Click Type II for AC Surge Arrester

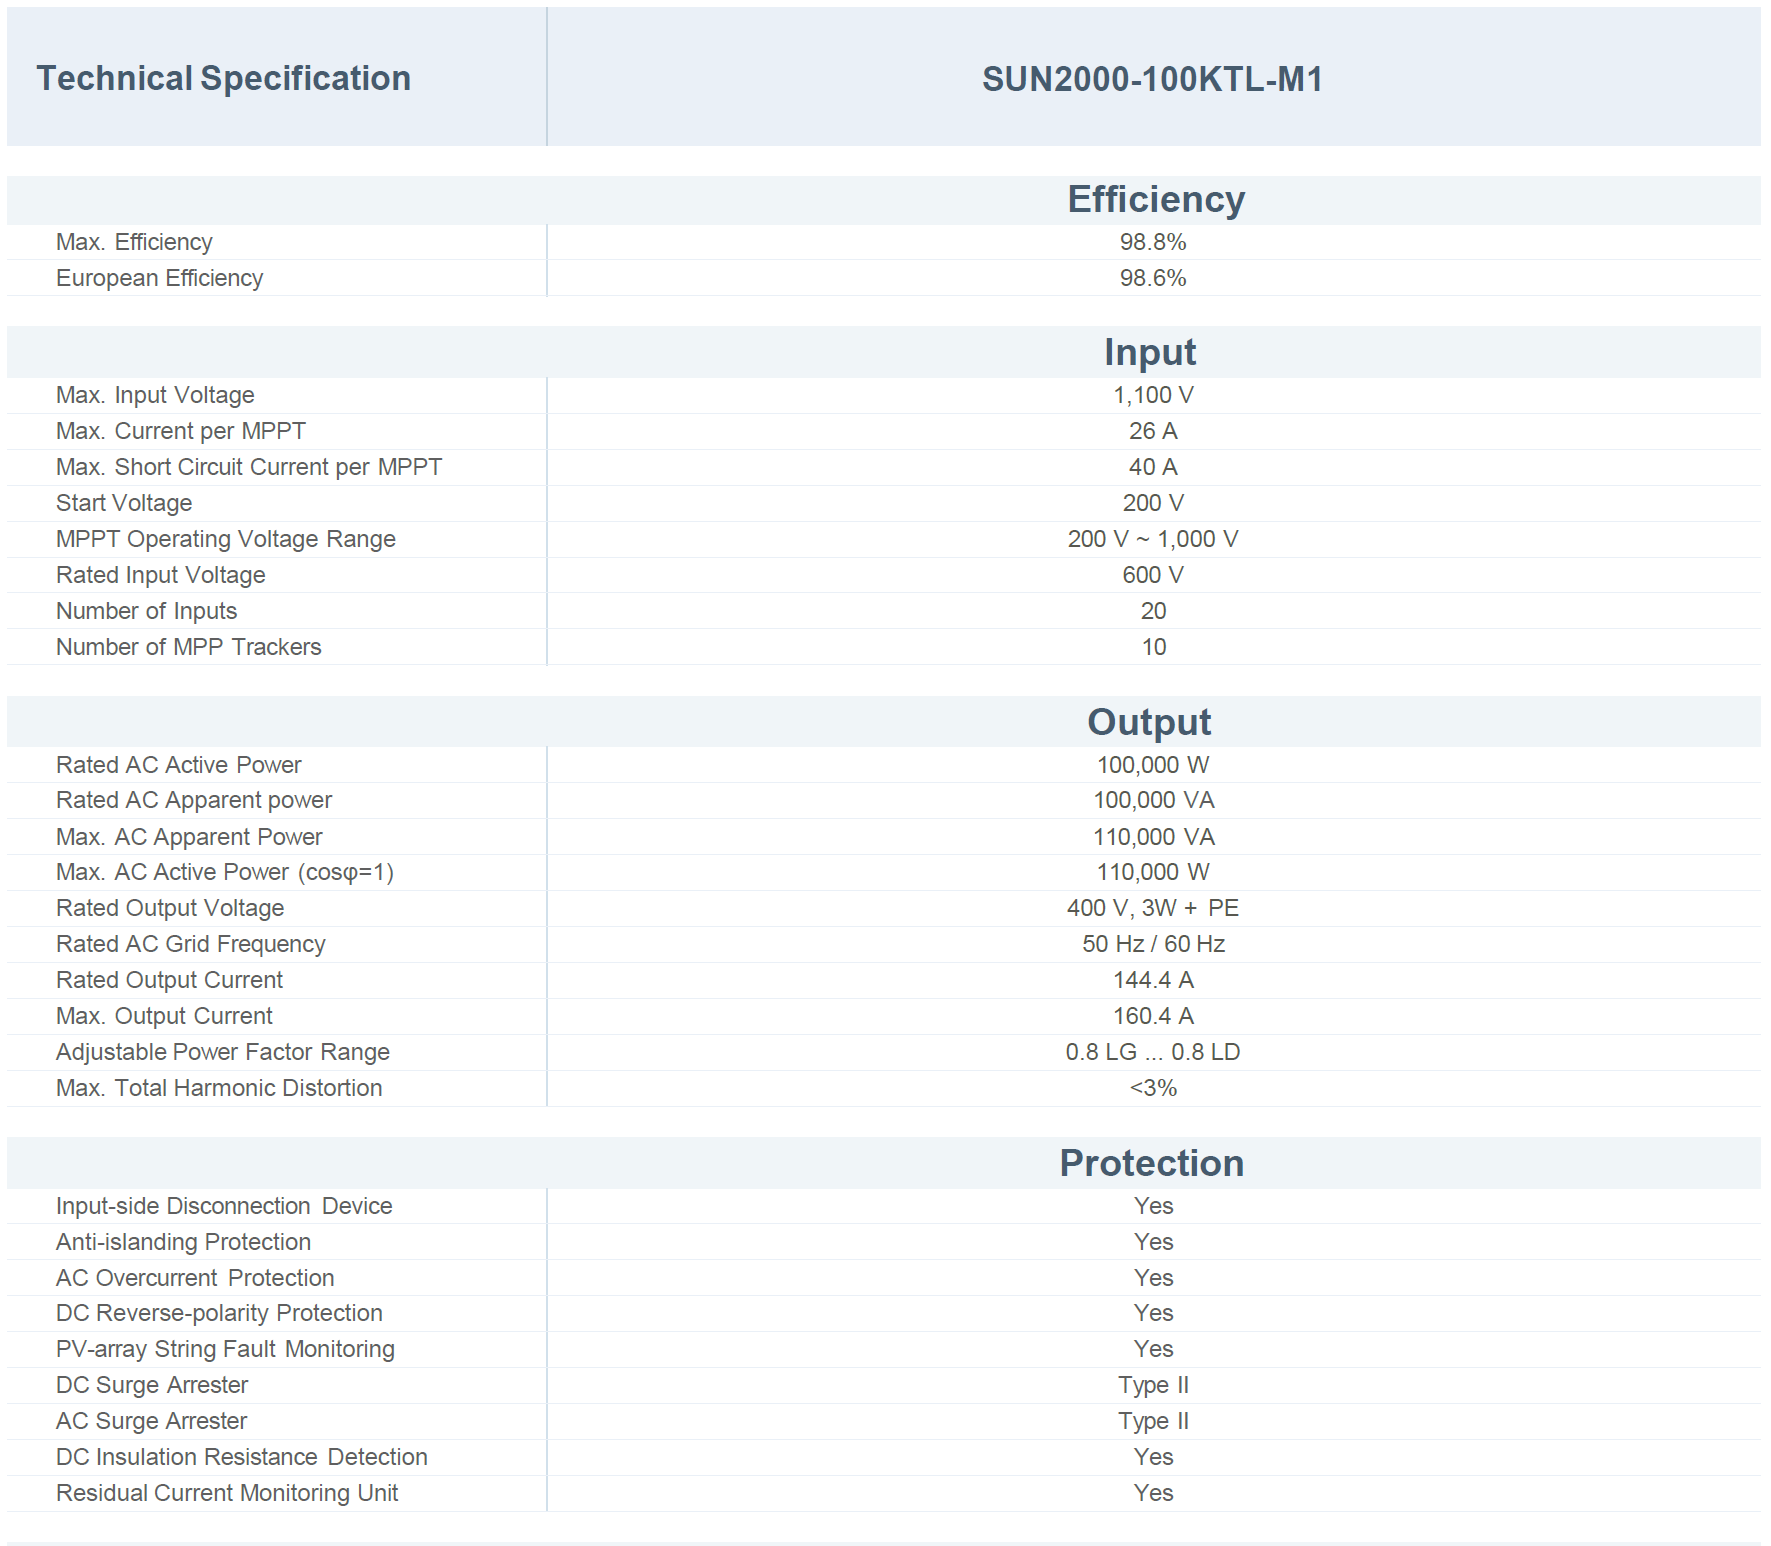1153,1421
